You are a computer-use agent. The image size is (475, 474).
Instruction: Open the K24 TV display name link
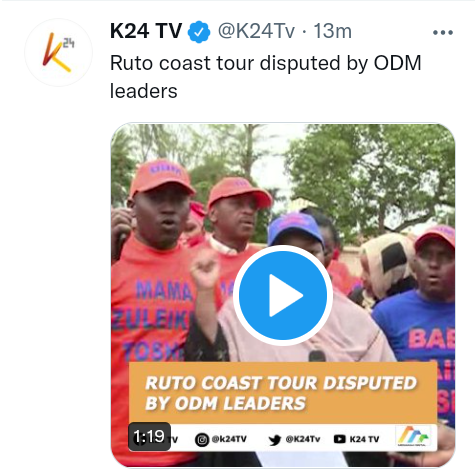point(146,31)
